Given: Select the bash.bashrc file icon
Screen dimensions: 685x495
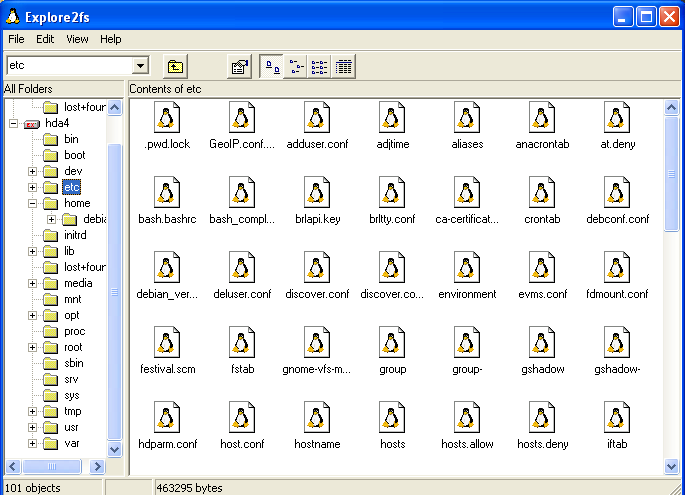Looking at the screenshot, I should (x=166, y=192).
